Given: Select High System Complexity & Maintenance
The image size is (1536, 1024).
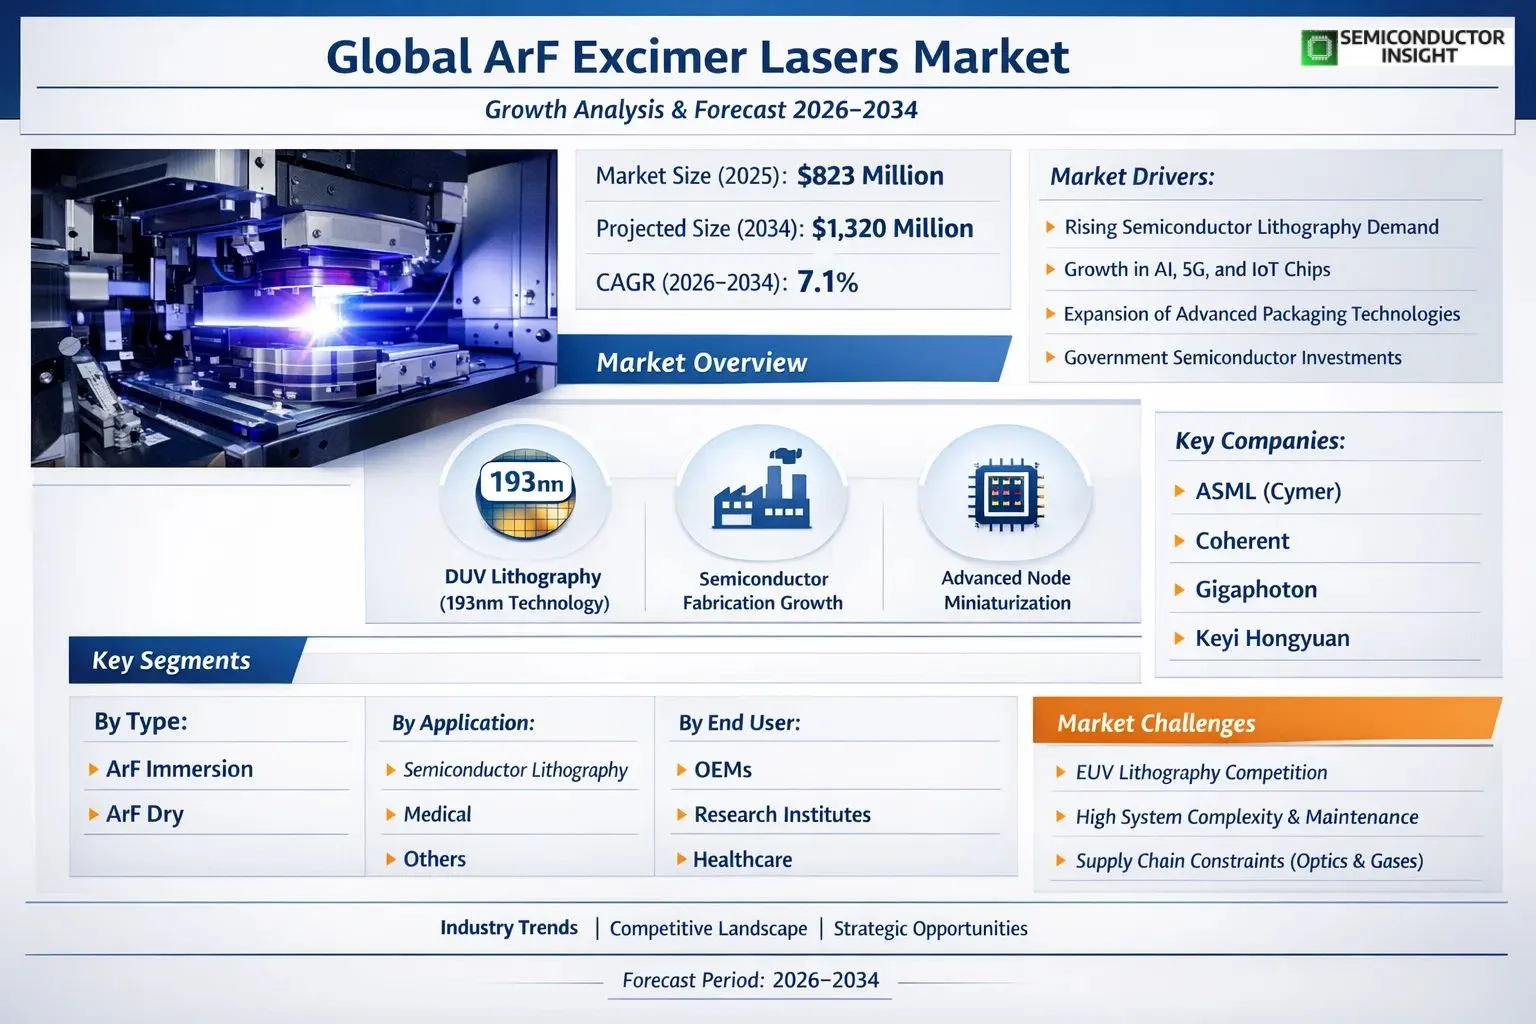Looking at the screenshot, I should tap(1247, 817).
